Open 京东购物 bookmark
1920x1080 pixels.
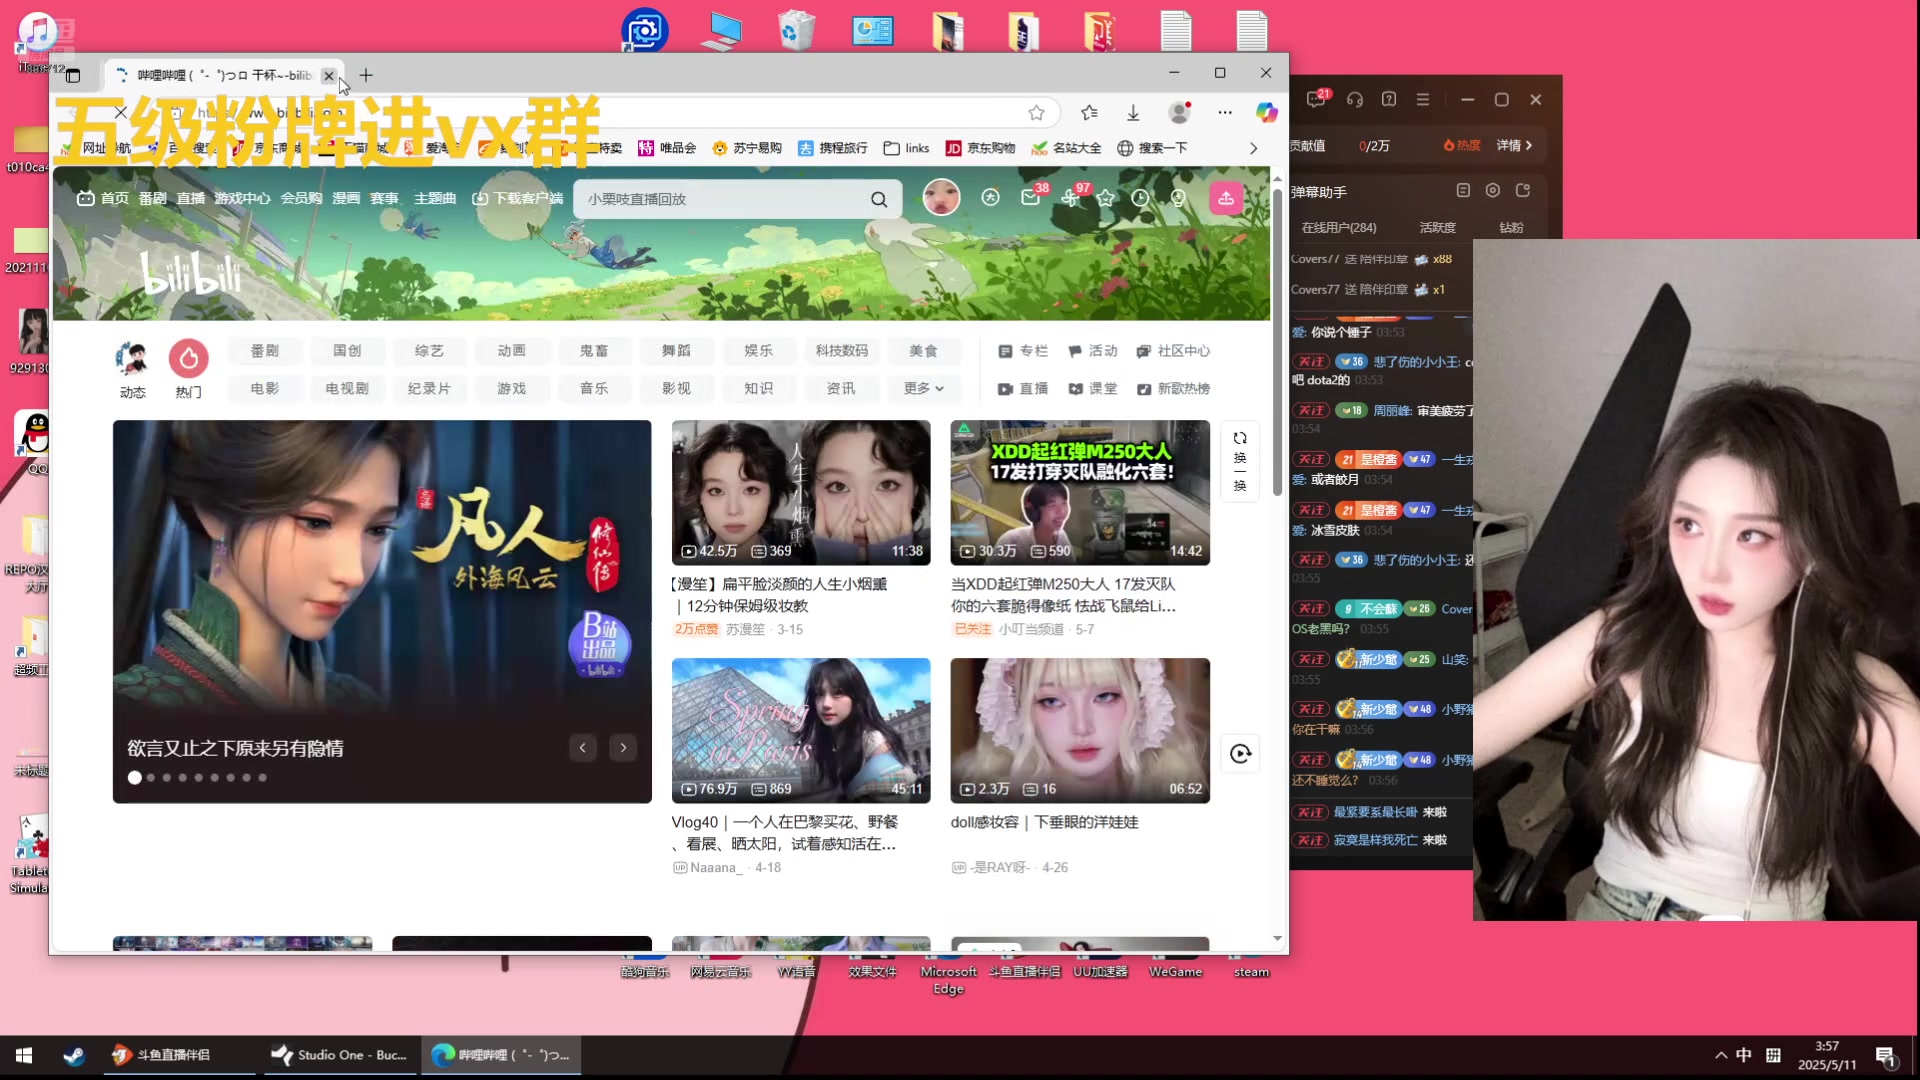pos(980,148)
